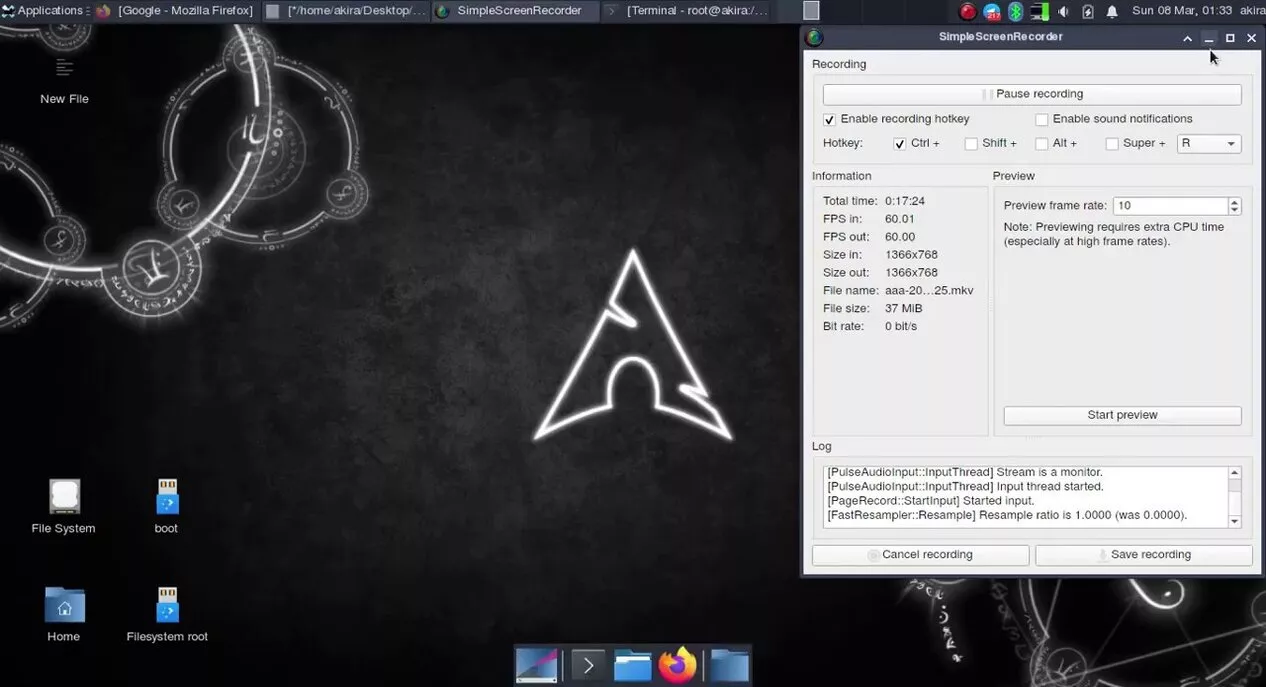Viewport: 1266px width, 687px height.
Task: Open the clock showing Sun 08 Mar, 01:33
Action: [1180, 11]
